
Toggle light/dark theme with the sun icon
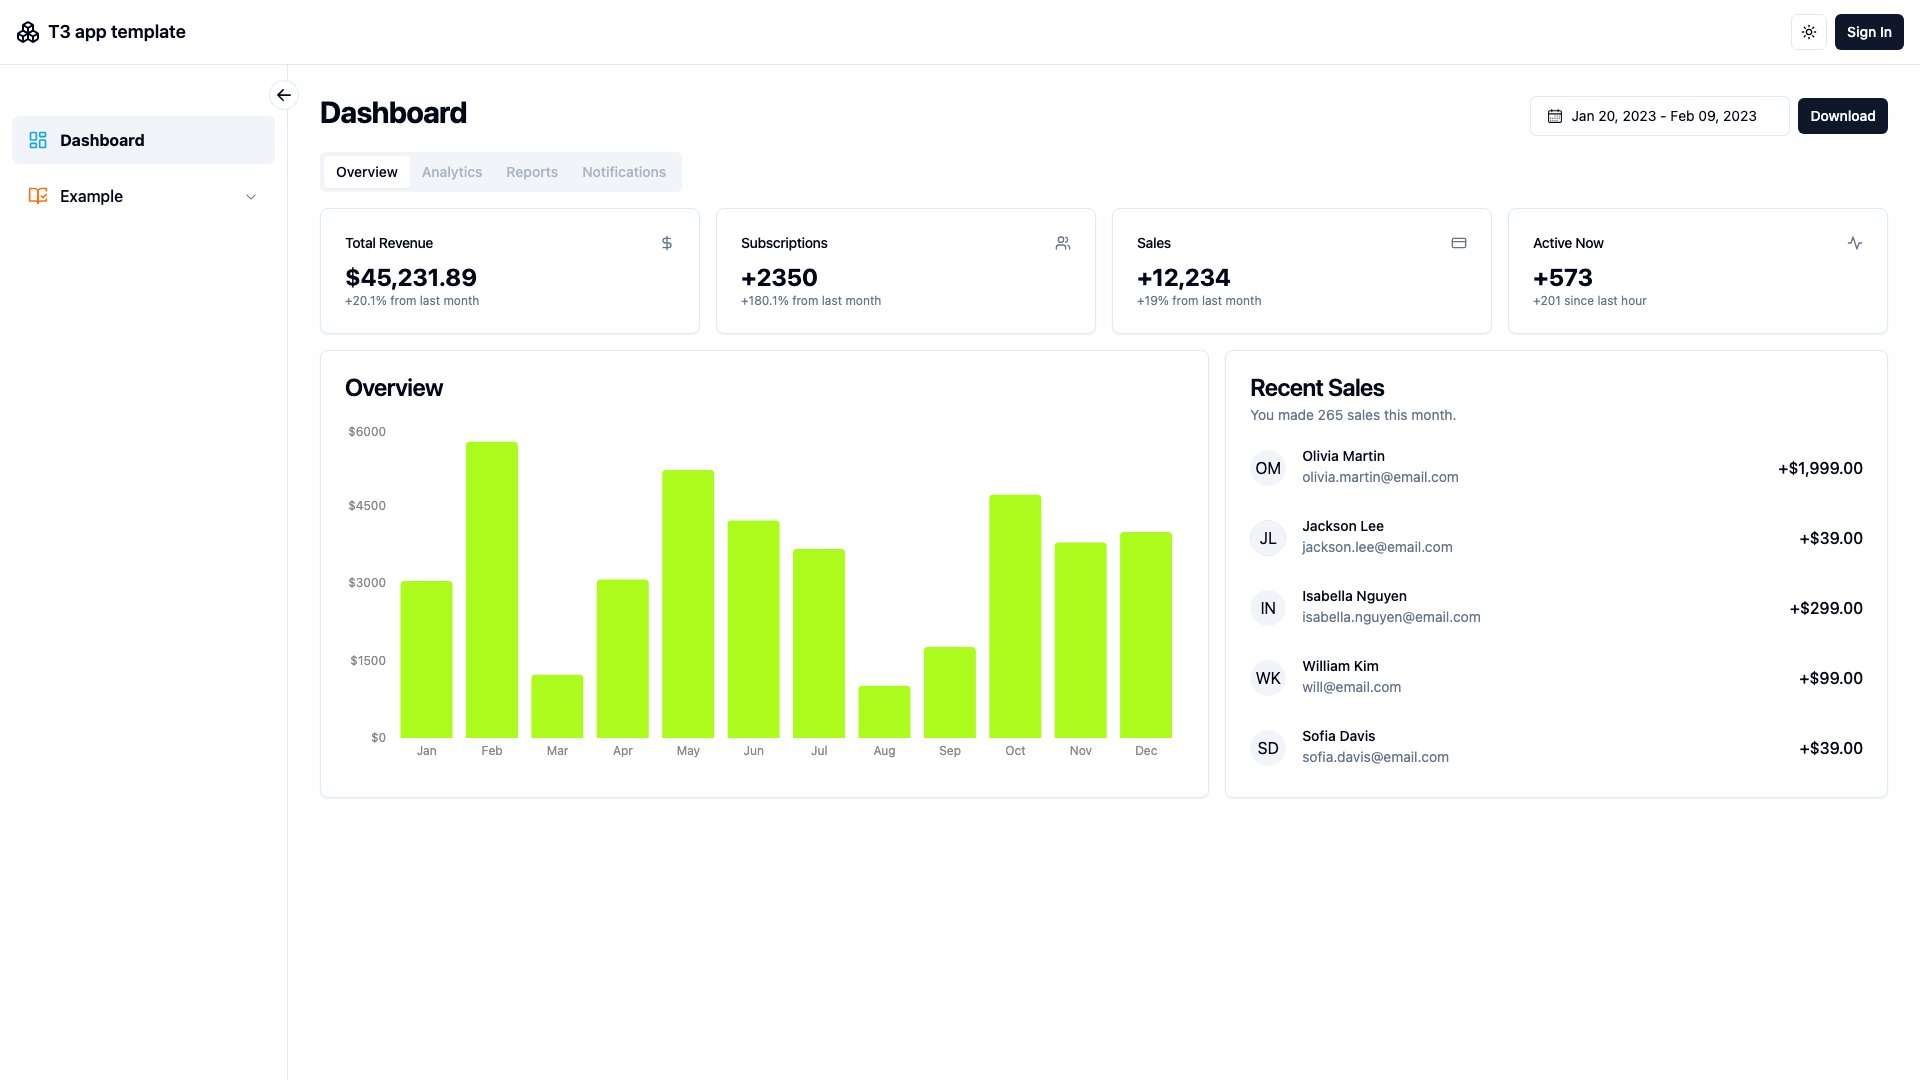[1808, 31]
